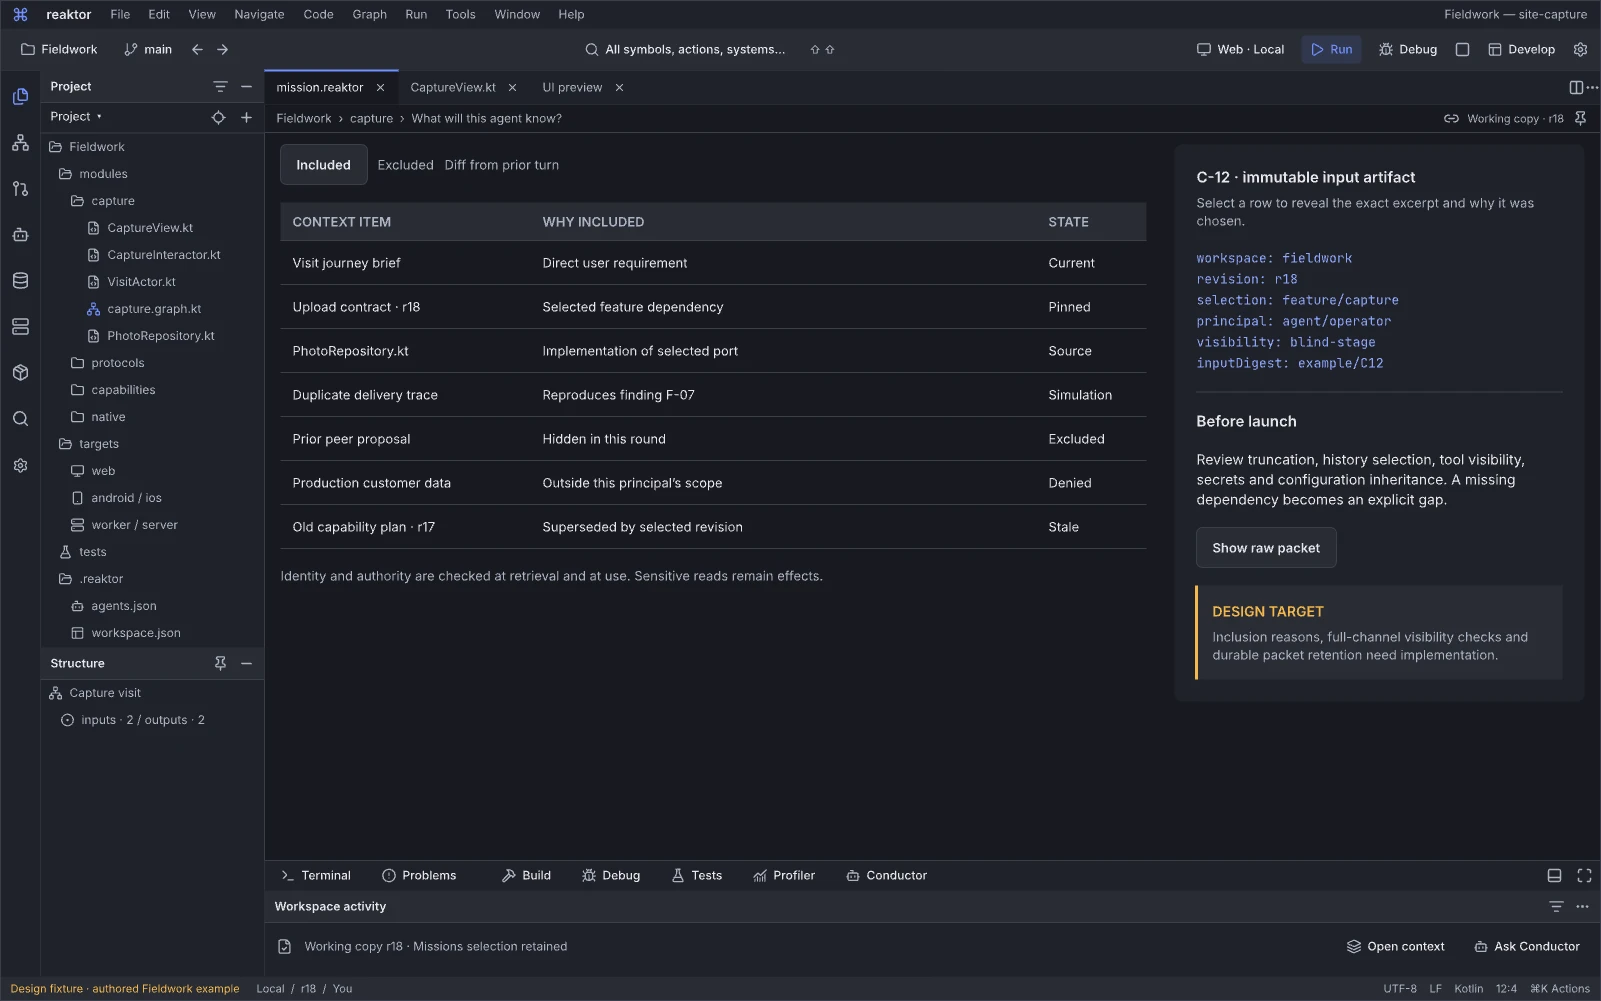Open the Navigate menu

(x=259, y=14)
